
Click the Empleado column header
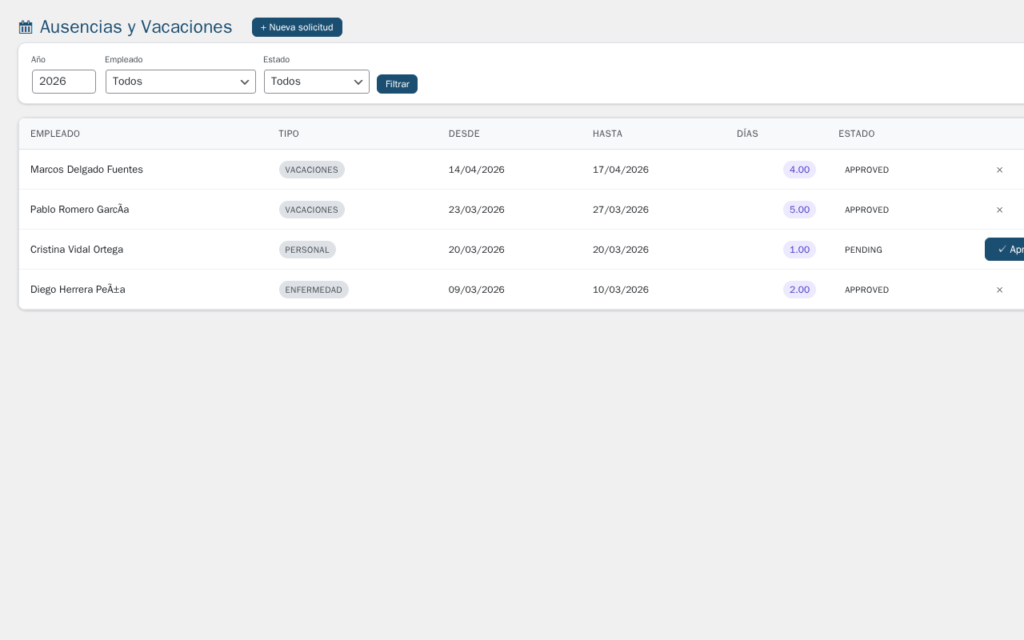pos(55,134)
